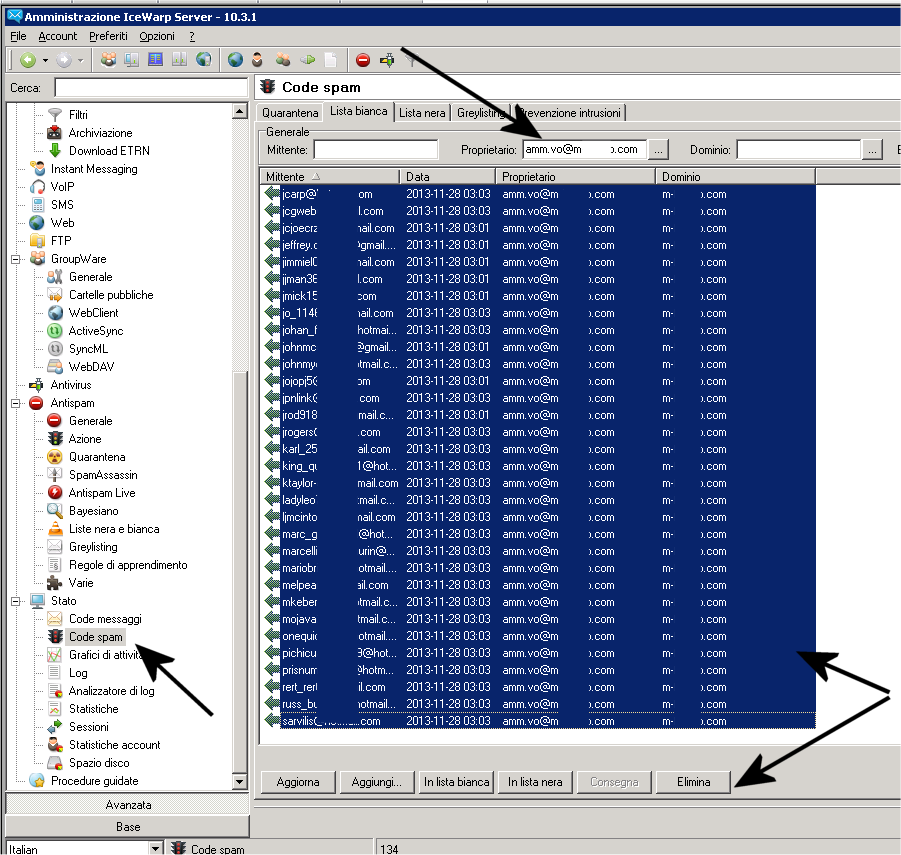The height and width of the screenshot is (855, 901).
Task: Switch to the Quarantena tab
Action: [x=290, y=113]
